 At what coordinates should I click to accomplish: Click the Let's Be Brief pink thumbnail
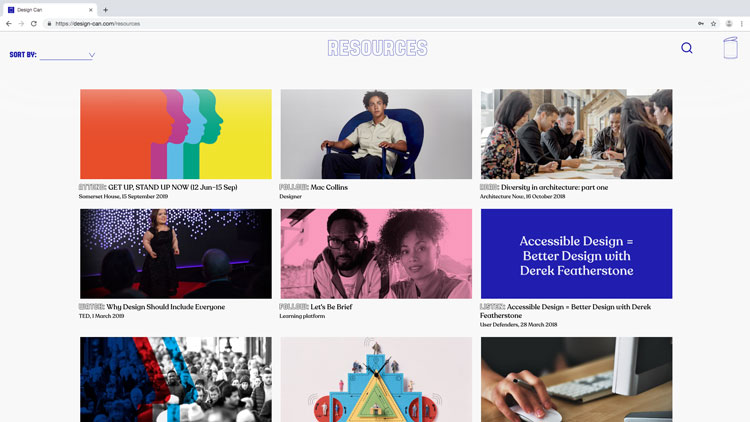[376, 254]
